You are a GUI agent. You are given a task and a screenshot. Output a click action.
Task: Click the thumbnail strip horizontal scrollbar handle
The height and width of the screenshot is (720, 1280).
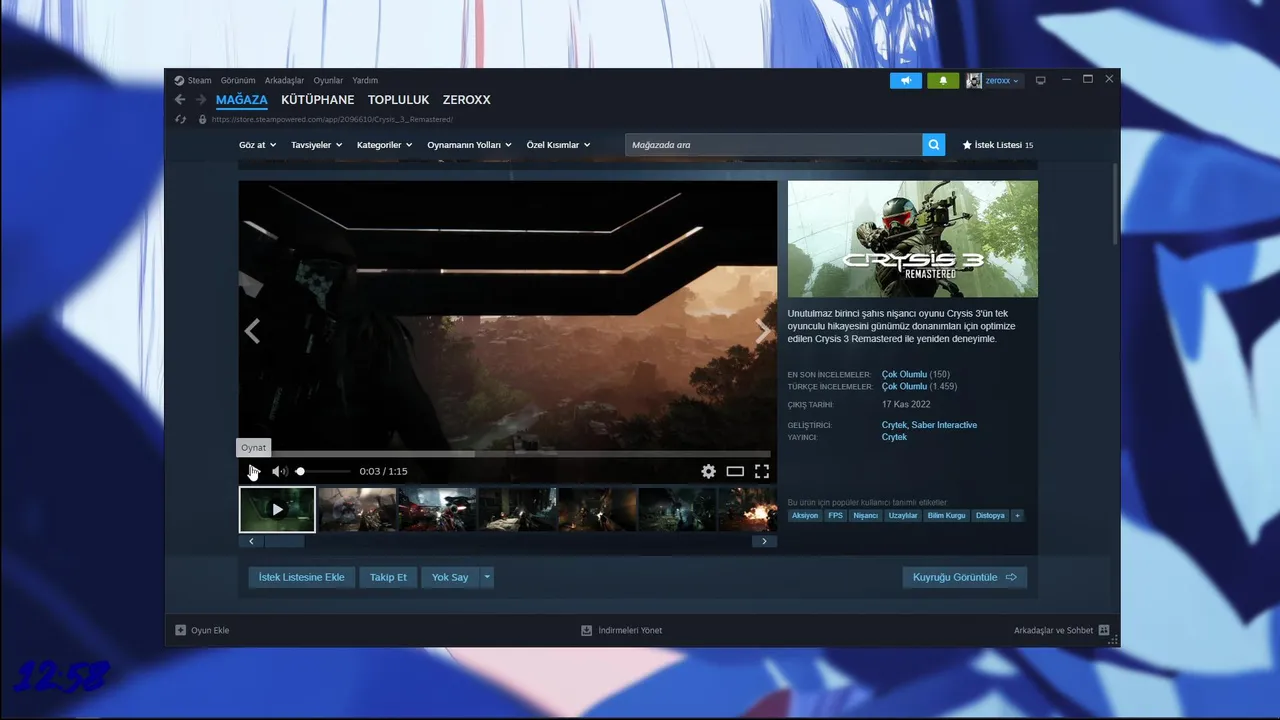pos(284,541)
